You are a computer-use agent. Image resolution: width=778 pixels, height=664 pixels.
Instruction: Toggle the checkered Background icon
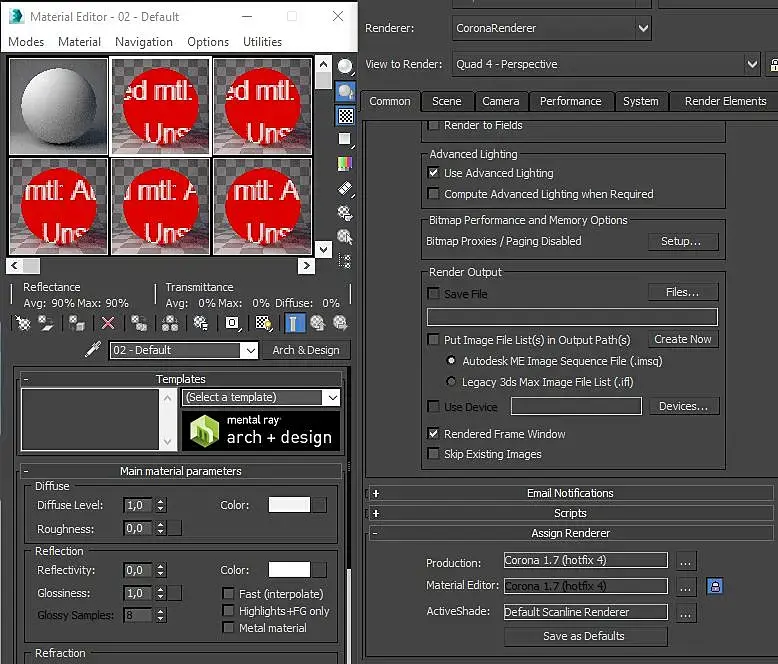point(345,116)
